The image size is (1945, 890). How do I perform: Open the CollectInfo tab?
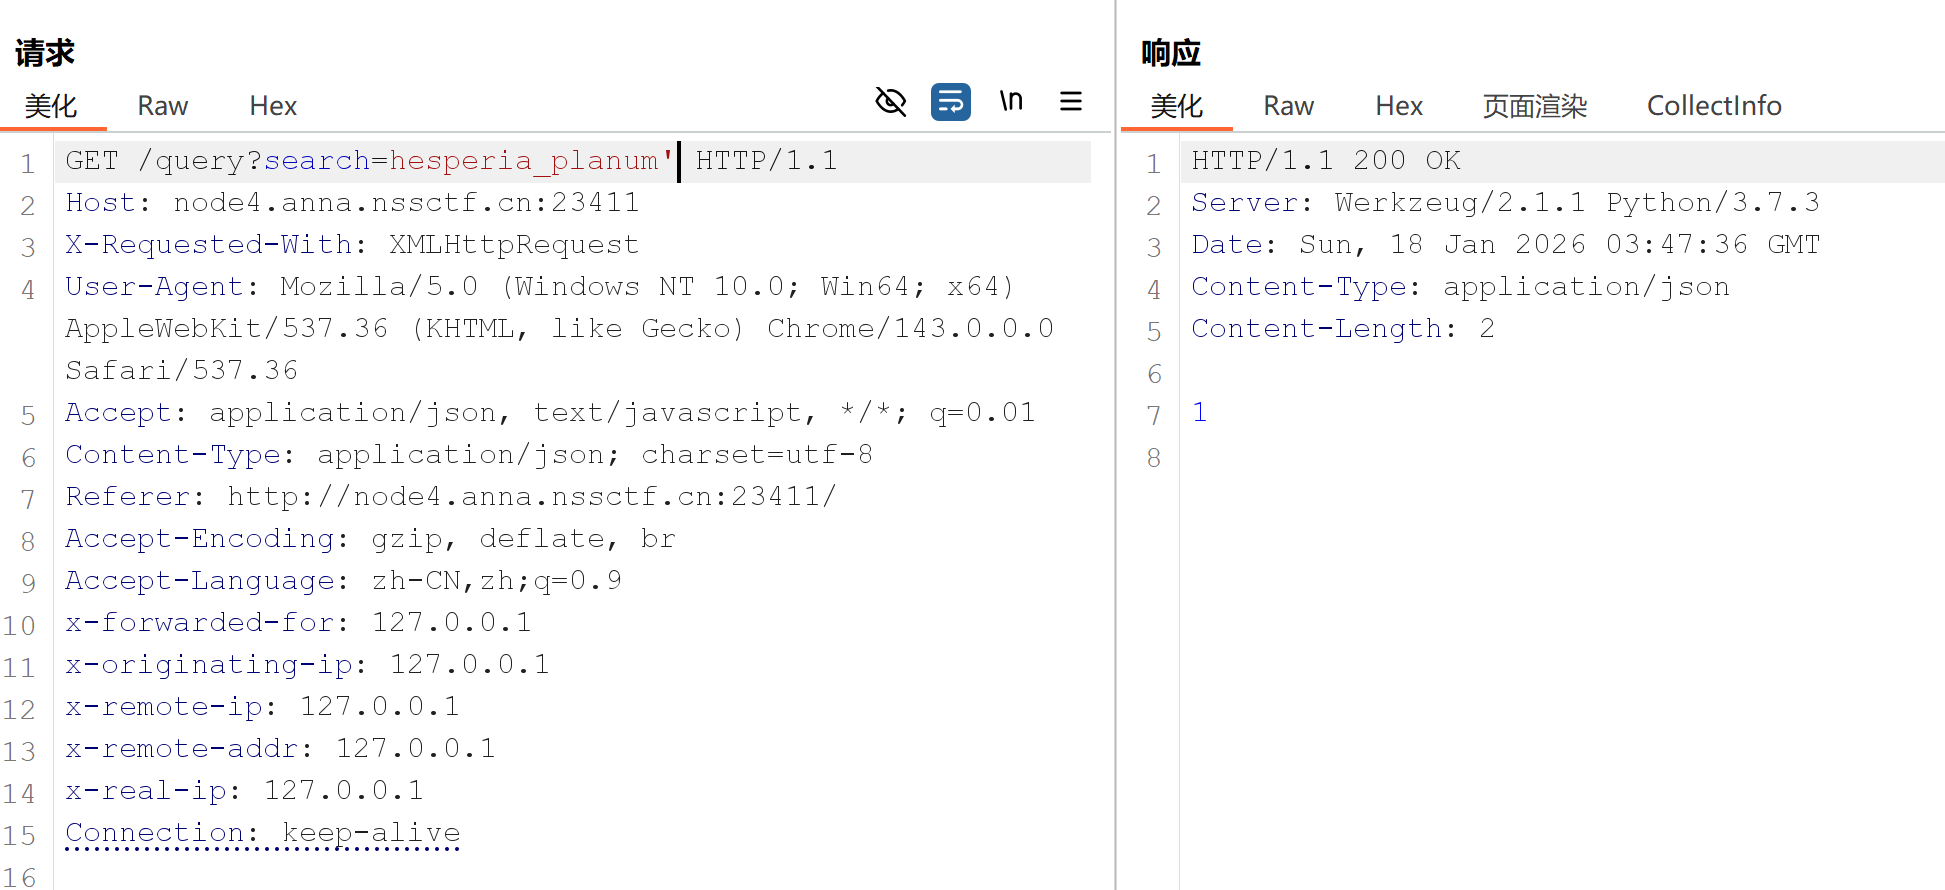1713,106
